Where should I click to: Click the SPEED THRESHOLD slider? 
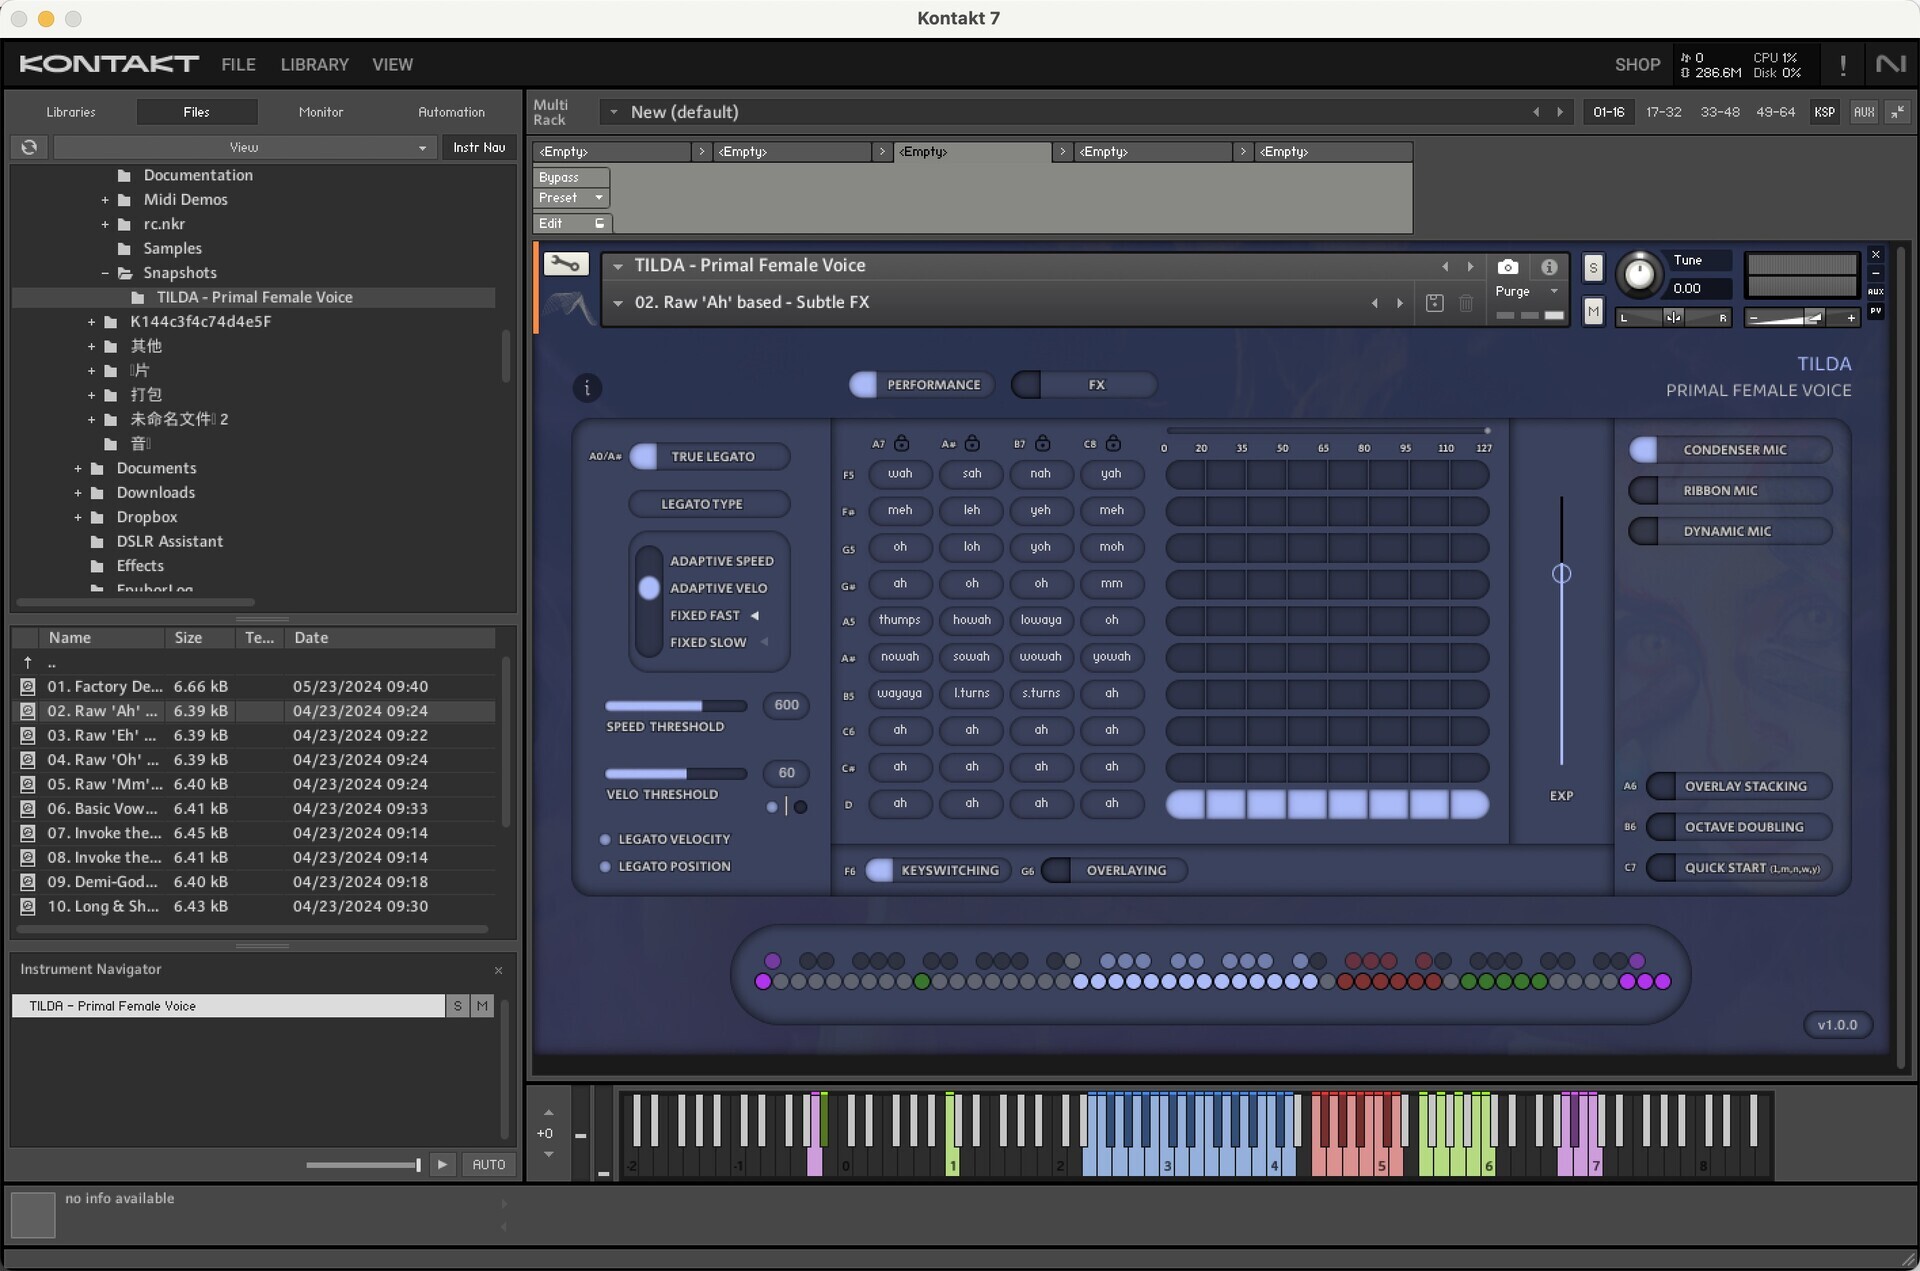(676, 706)
